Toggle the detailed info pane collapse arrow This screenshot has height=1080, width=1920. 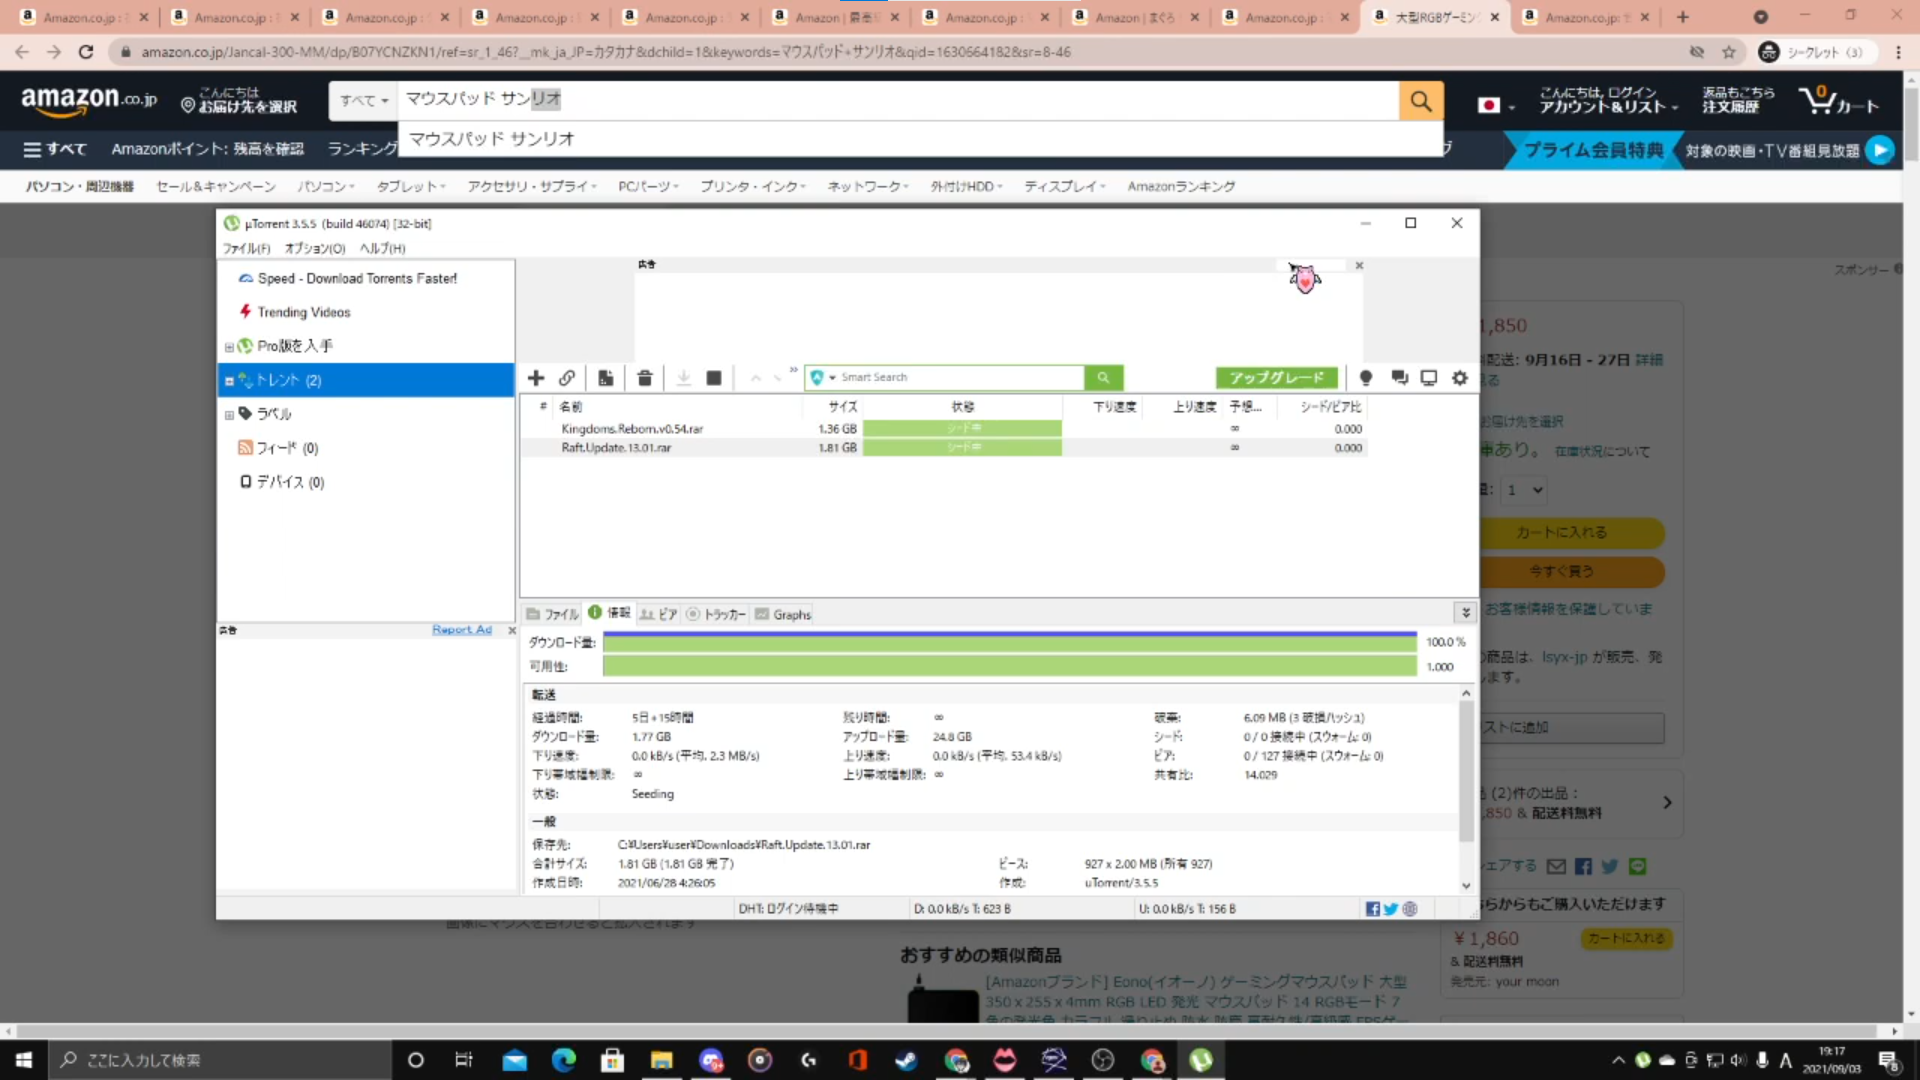[1466, 613]
